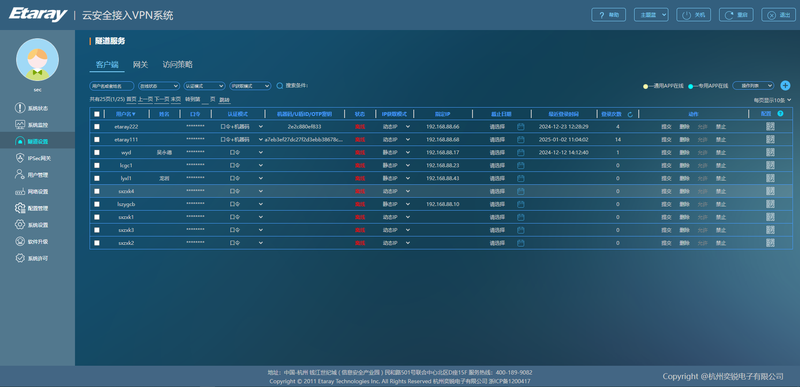Open the 在线状态 filter dropdown
Image resolution: width=800 pixels, height=387 pixels.
159,86
